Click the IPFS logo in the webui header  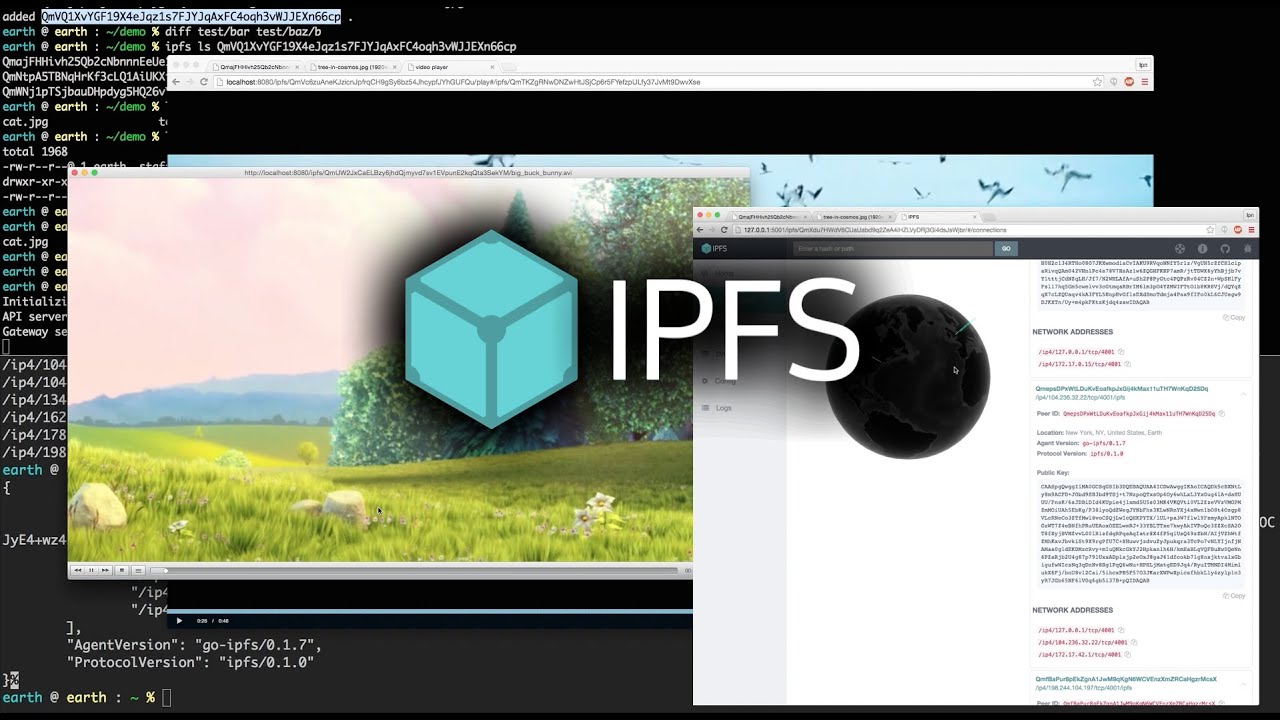[x=714, y=249]
